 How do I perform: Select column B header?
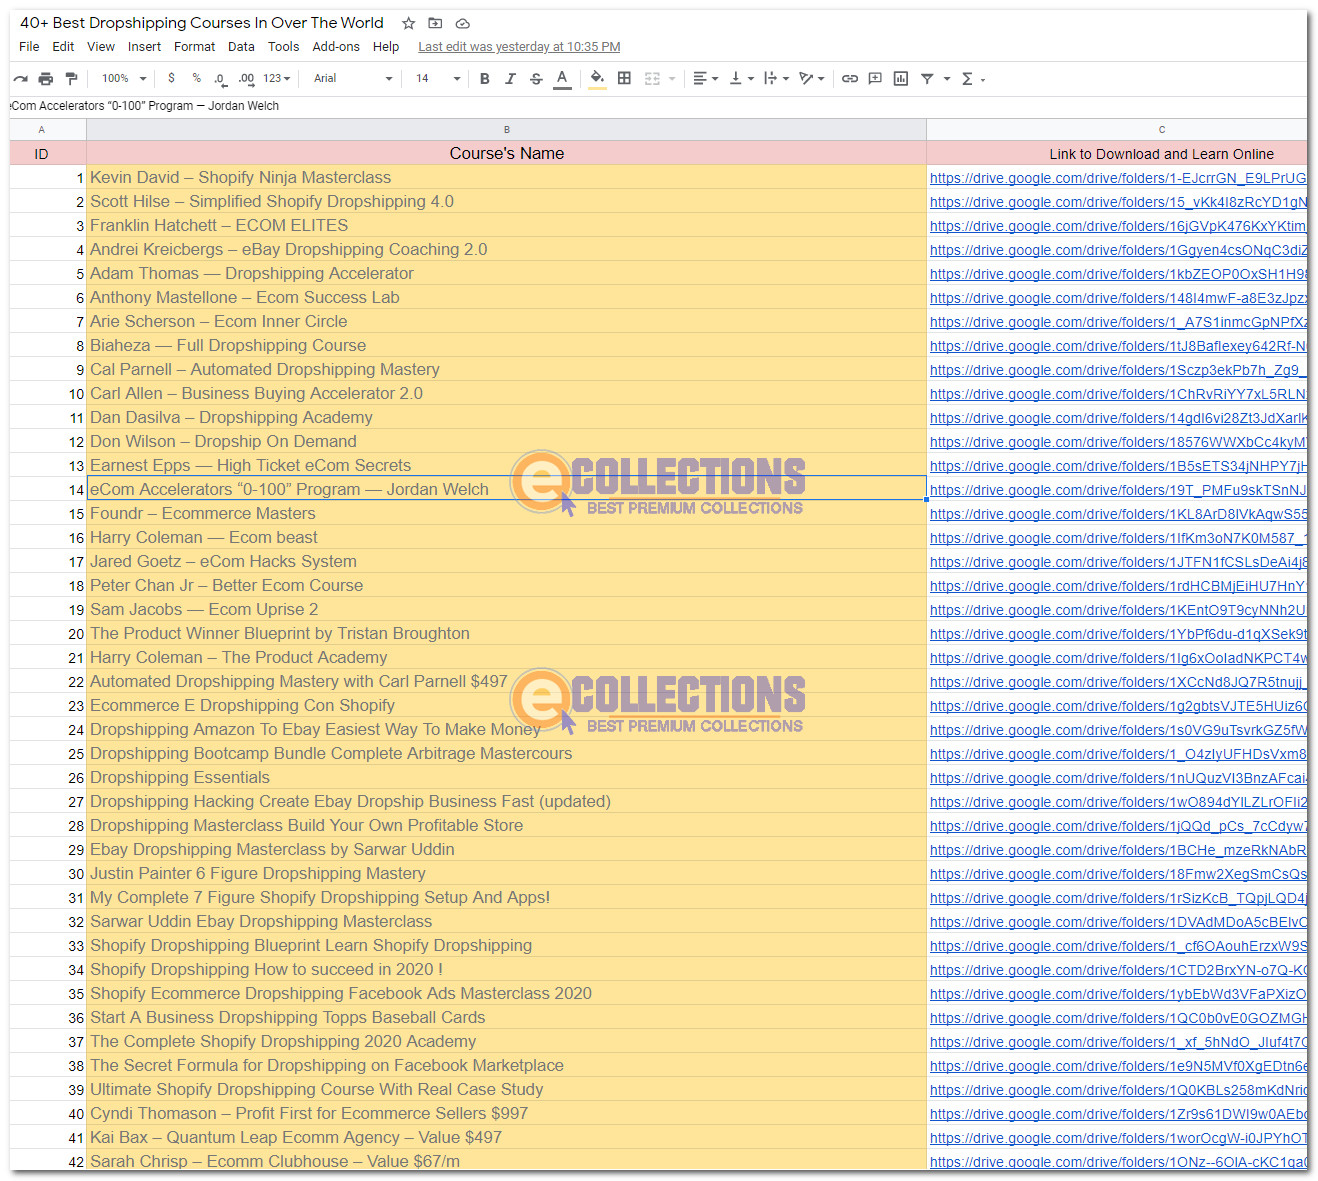[x=506, y=129]
